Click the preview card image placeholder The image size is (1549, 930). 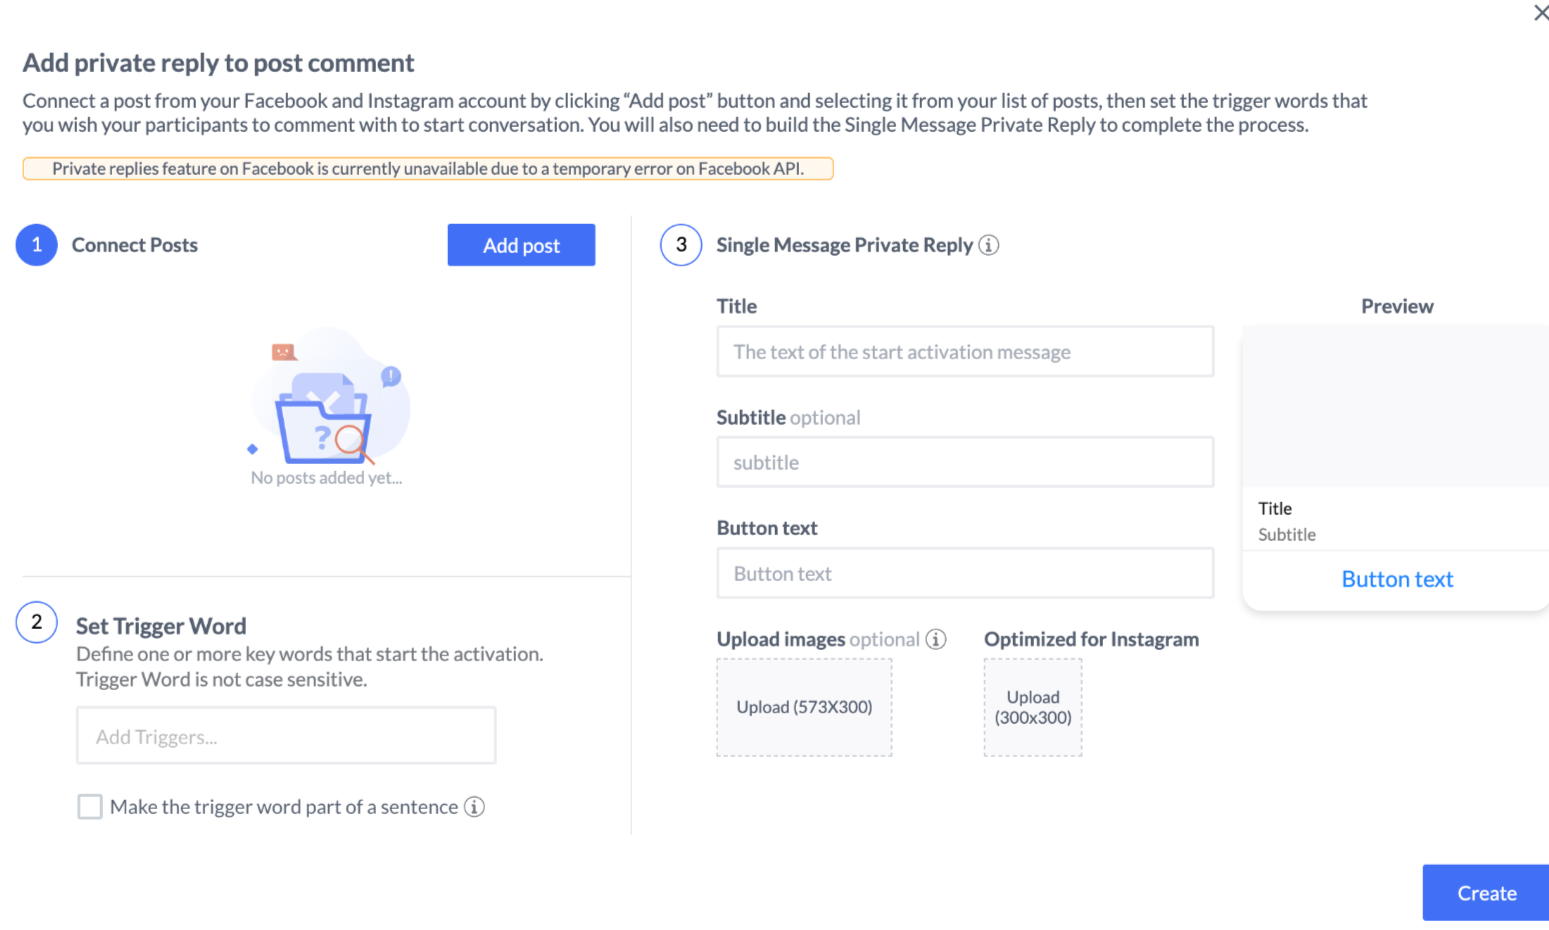(1396, 406)
